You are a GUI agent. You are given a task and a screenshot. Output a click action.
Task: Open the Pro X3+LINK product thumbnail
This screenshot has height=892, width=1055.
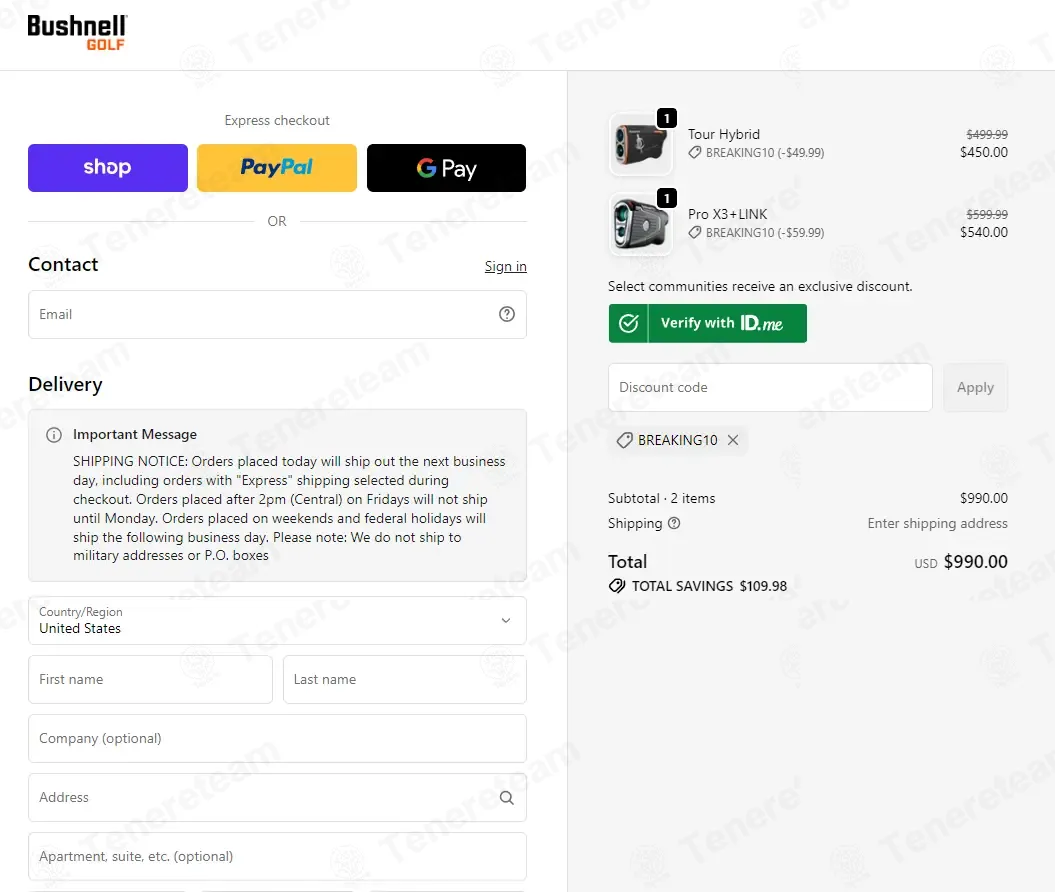tap(641, 224)
